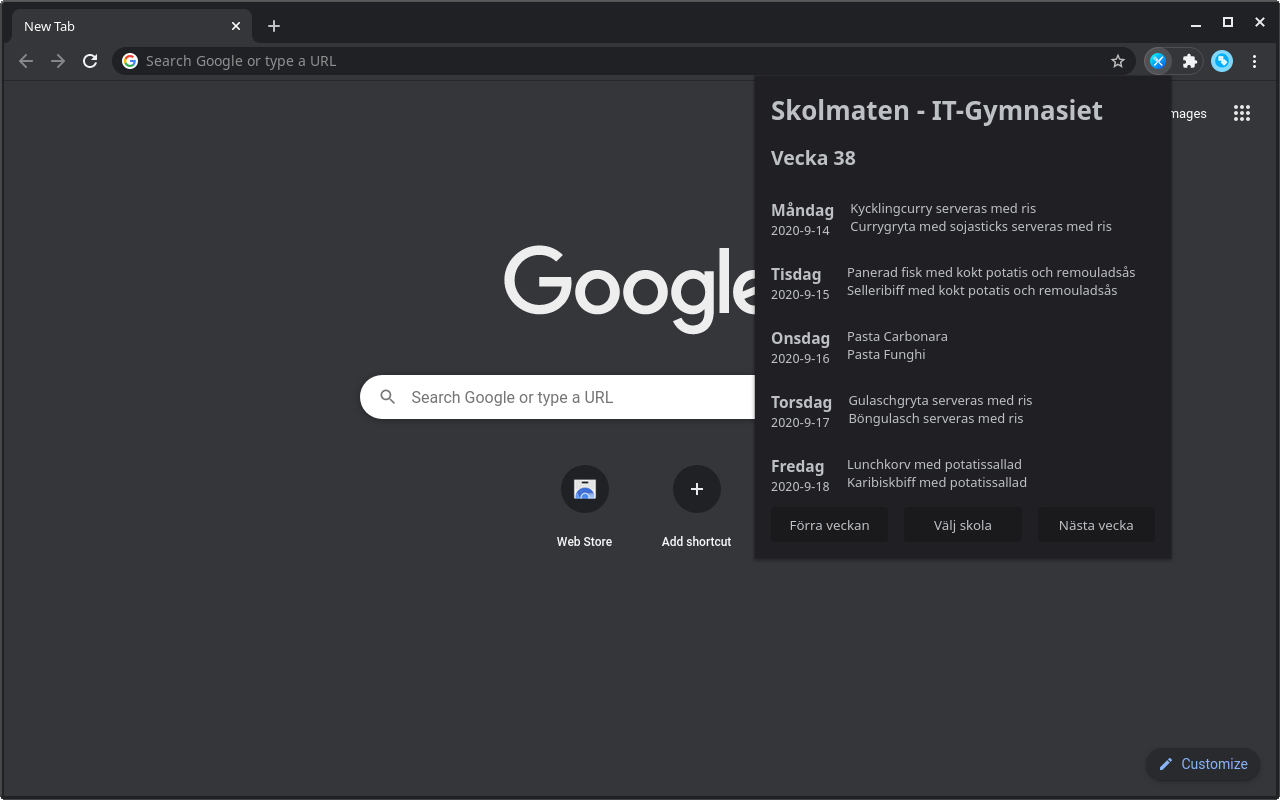Click the blue pinned extension icon

(x=1222, y=61)
